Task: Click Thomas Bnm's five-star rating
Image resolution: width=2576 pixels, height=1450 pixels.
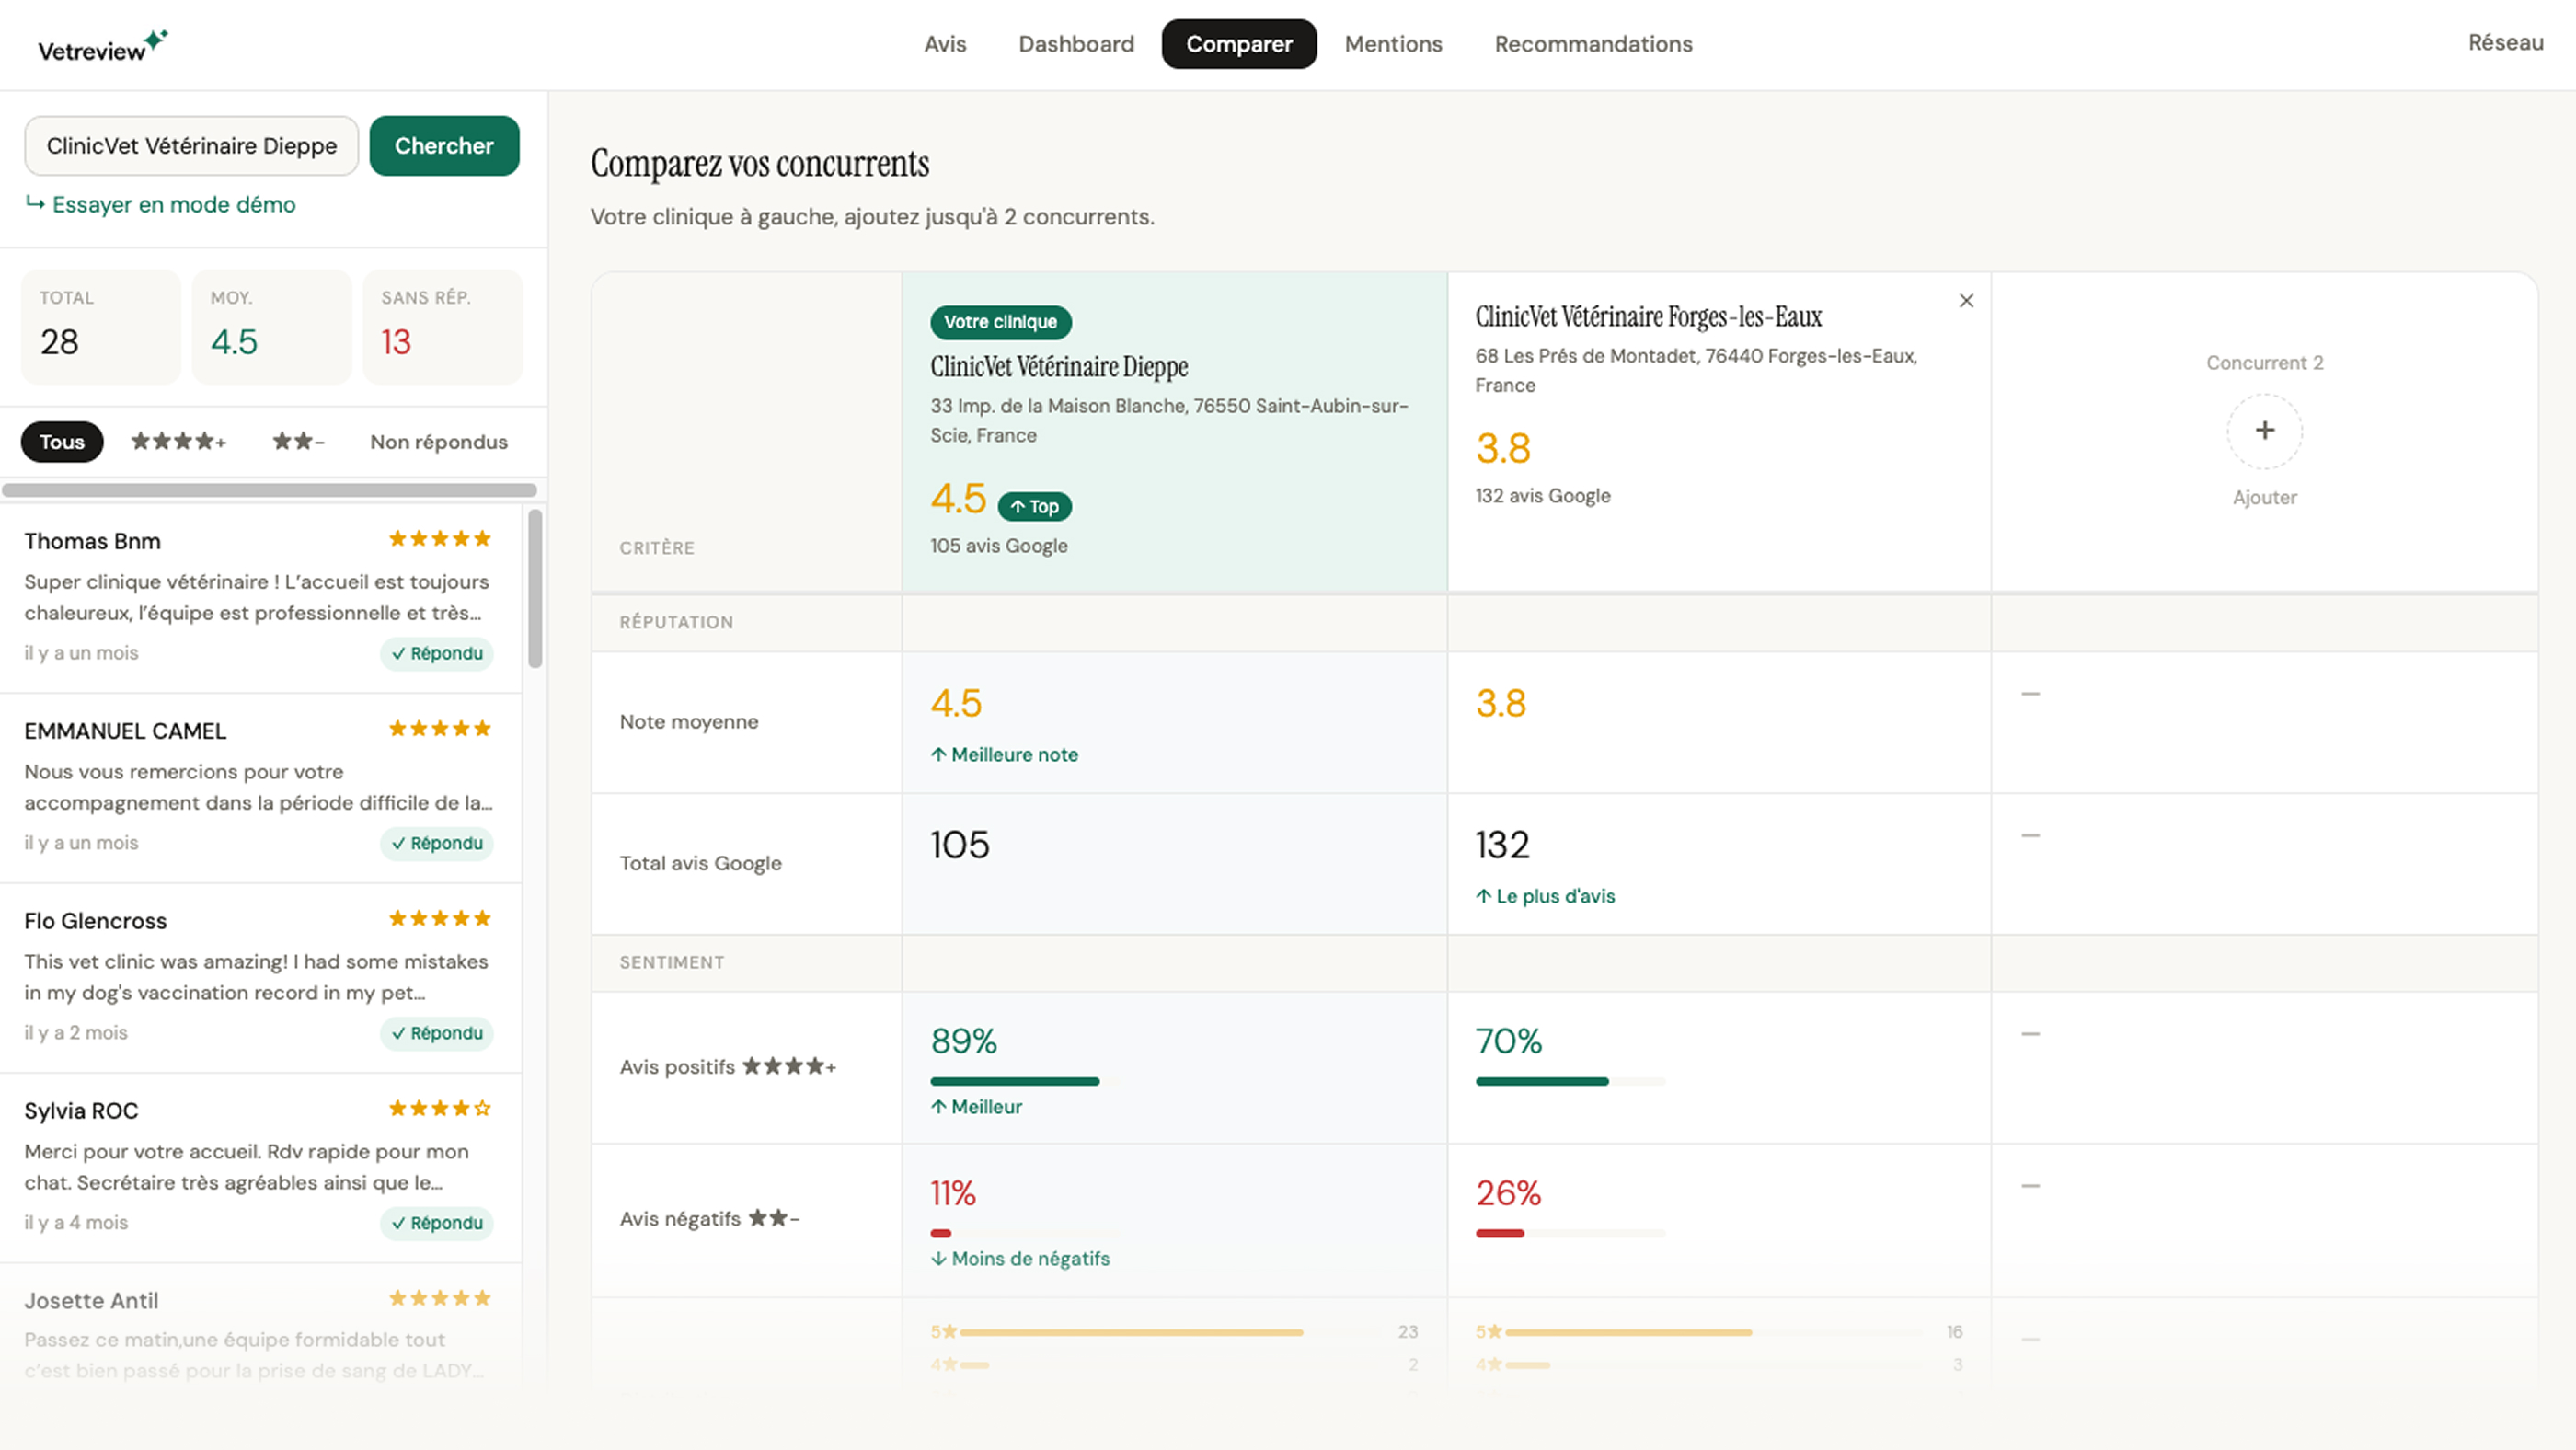Action: pos(440,539)
